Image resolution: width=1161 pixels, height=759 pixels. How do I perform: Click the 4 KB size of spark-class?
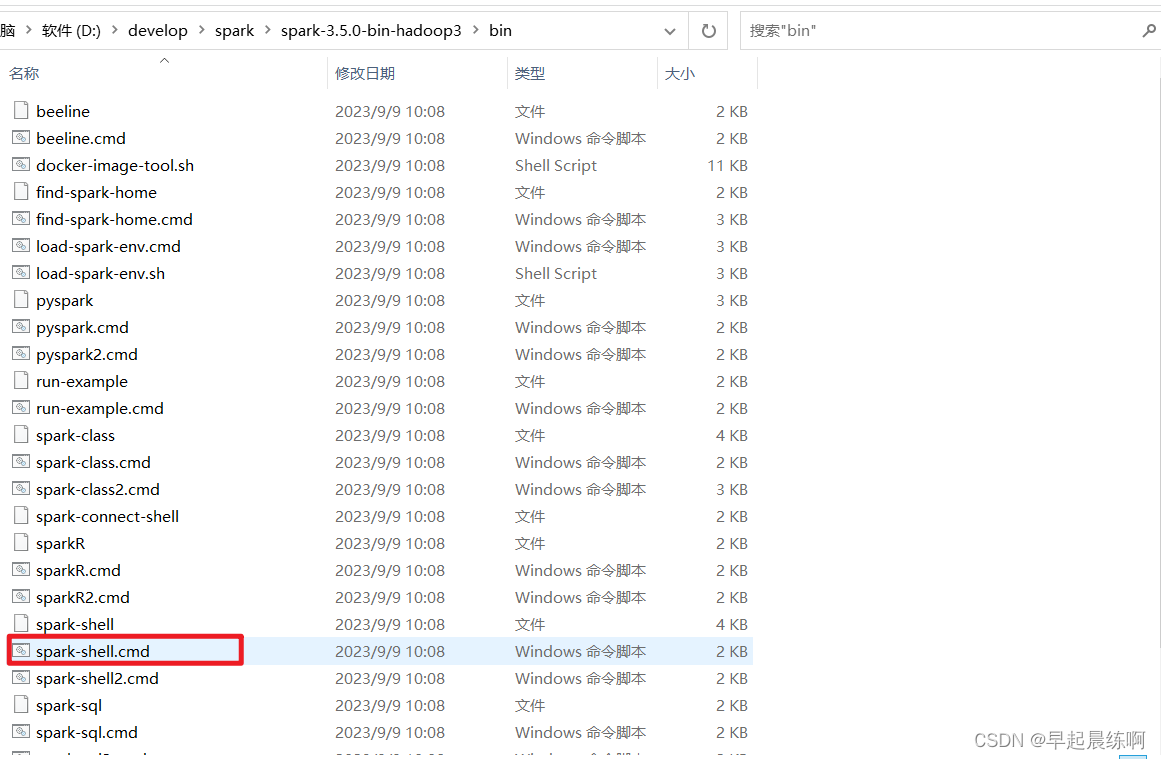coord(732,435)
